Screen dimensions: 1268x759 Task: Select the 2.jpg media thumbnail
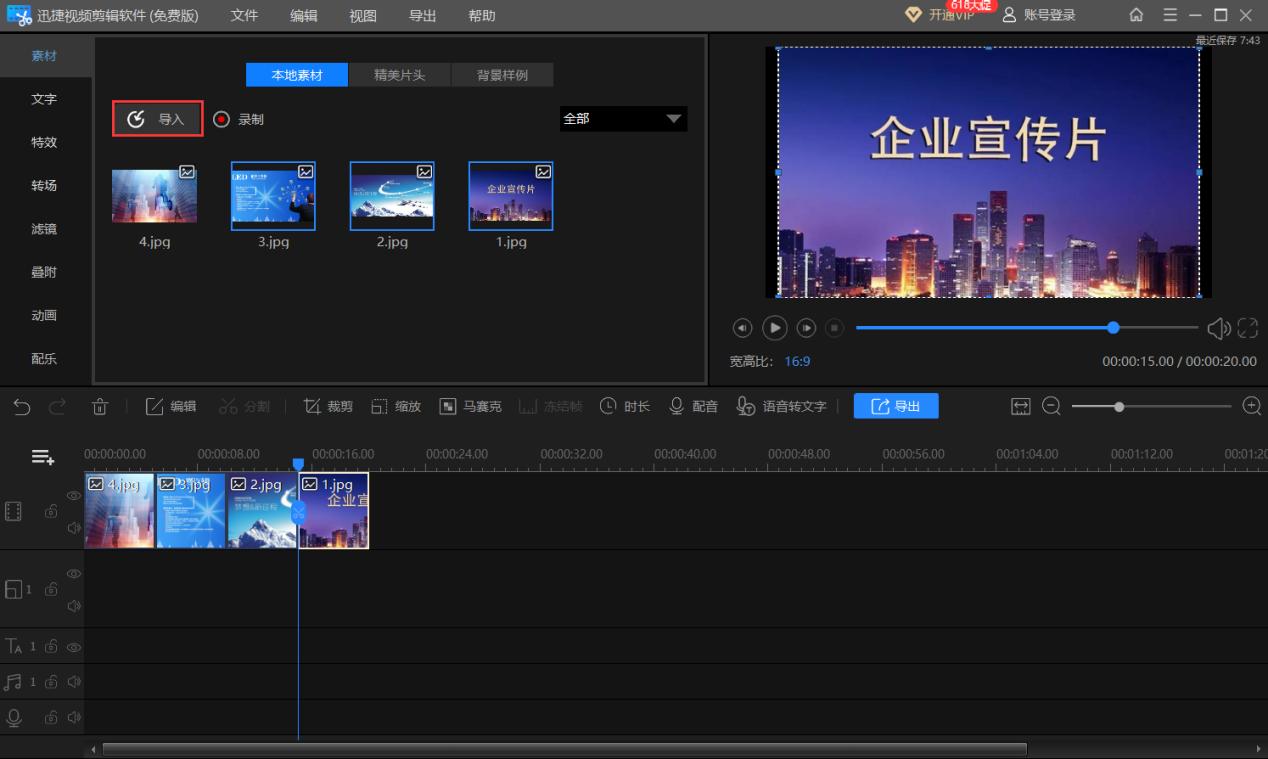(392, 196)
